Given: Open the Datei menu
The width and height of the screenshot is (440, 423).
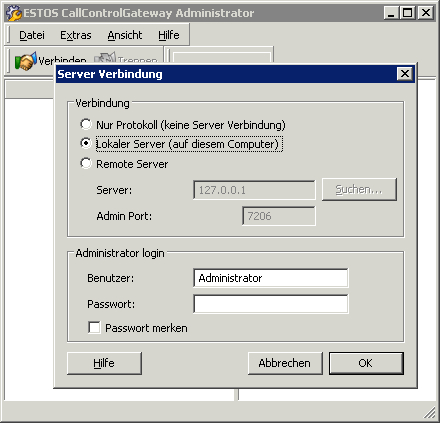Looking at the screenshot, I should 32,35.
